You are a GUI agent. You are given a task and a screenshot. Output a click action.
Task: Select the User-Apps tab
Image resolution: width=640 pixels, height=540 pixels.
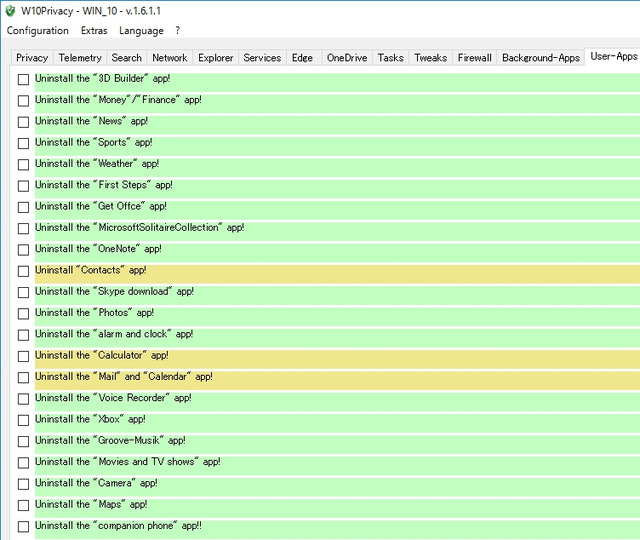(x=613, y=56)
